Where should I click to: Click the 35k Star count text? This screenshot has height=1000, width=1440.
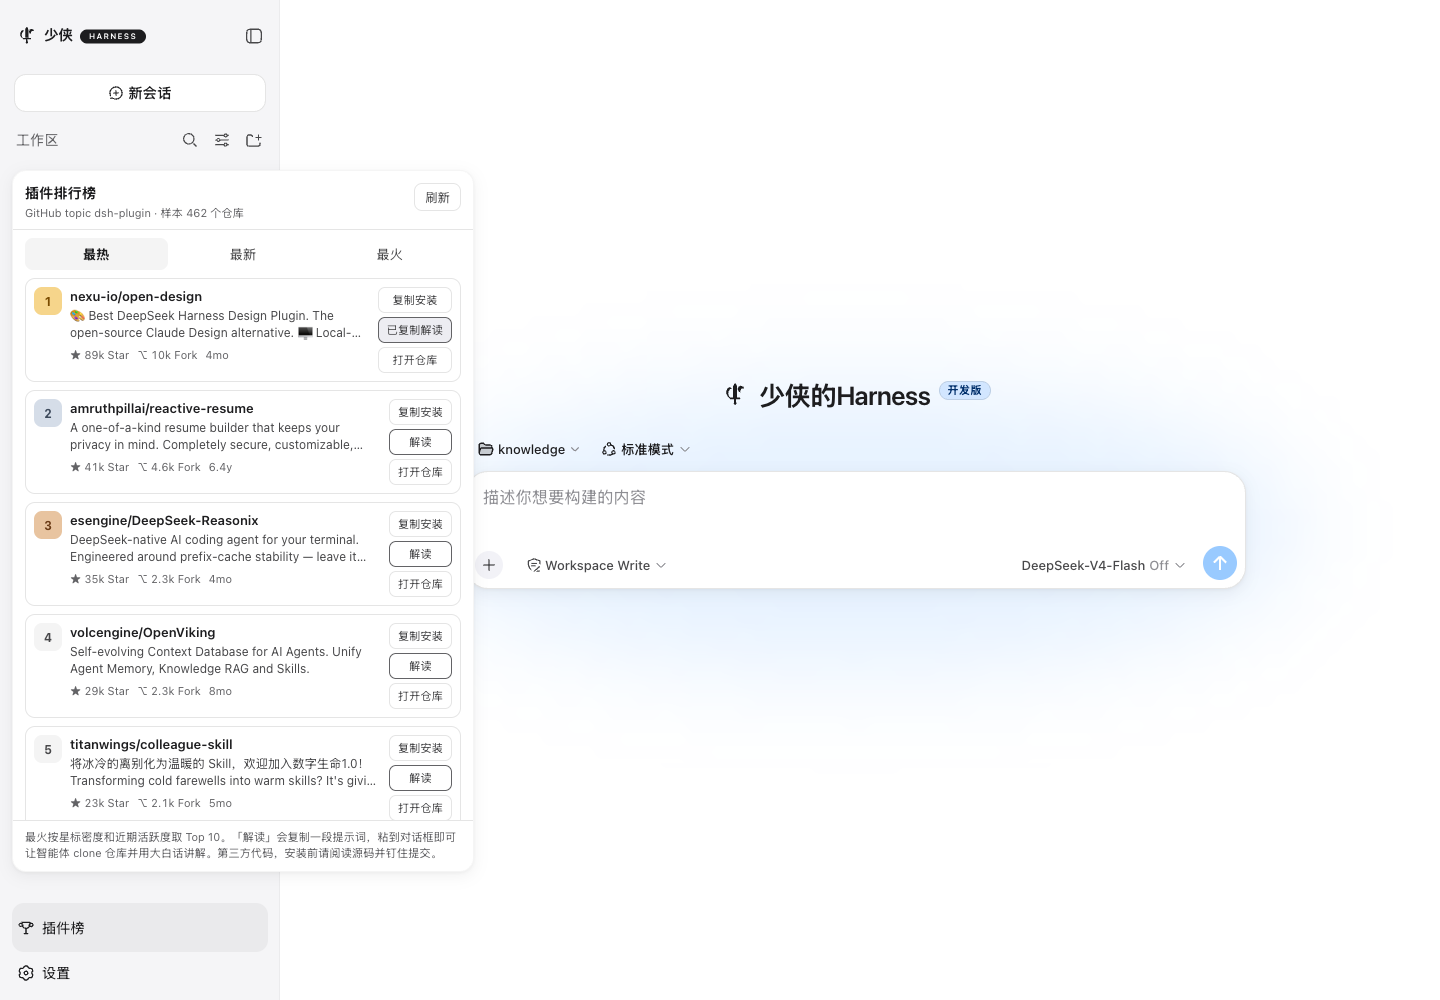[100, 579]
